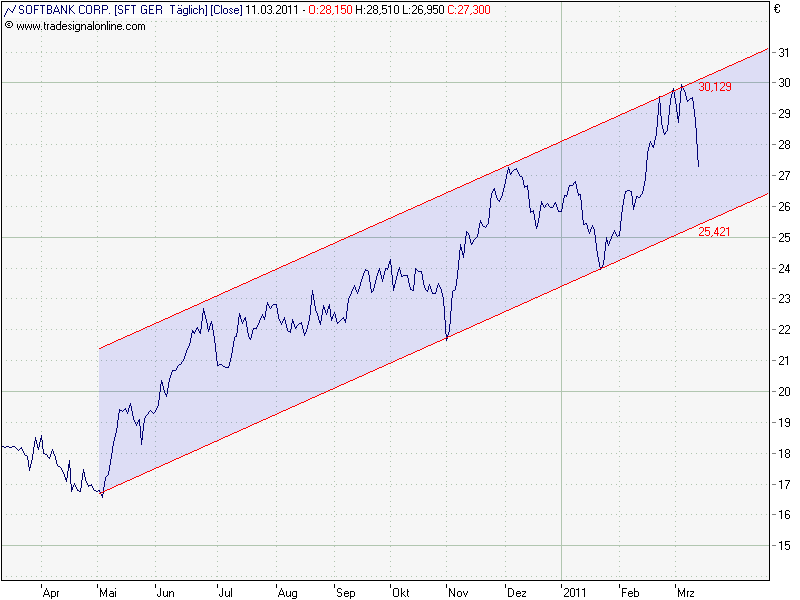The height and width of the screenshot is (600, 800).
Task: Click the Aug label on time axis
Action: click(288, 593)
